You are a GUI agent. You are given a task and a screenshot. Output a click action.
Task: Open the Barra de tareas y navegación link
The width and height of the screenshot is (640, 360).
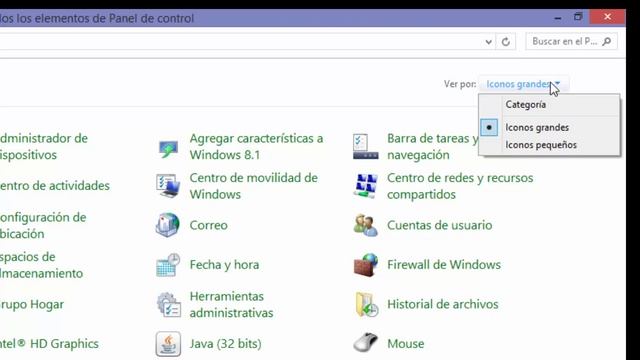pos(433,147)
